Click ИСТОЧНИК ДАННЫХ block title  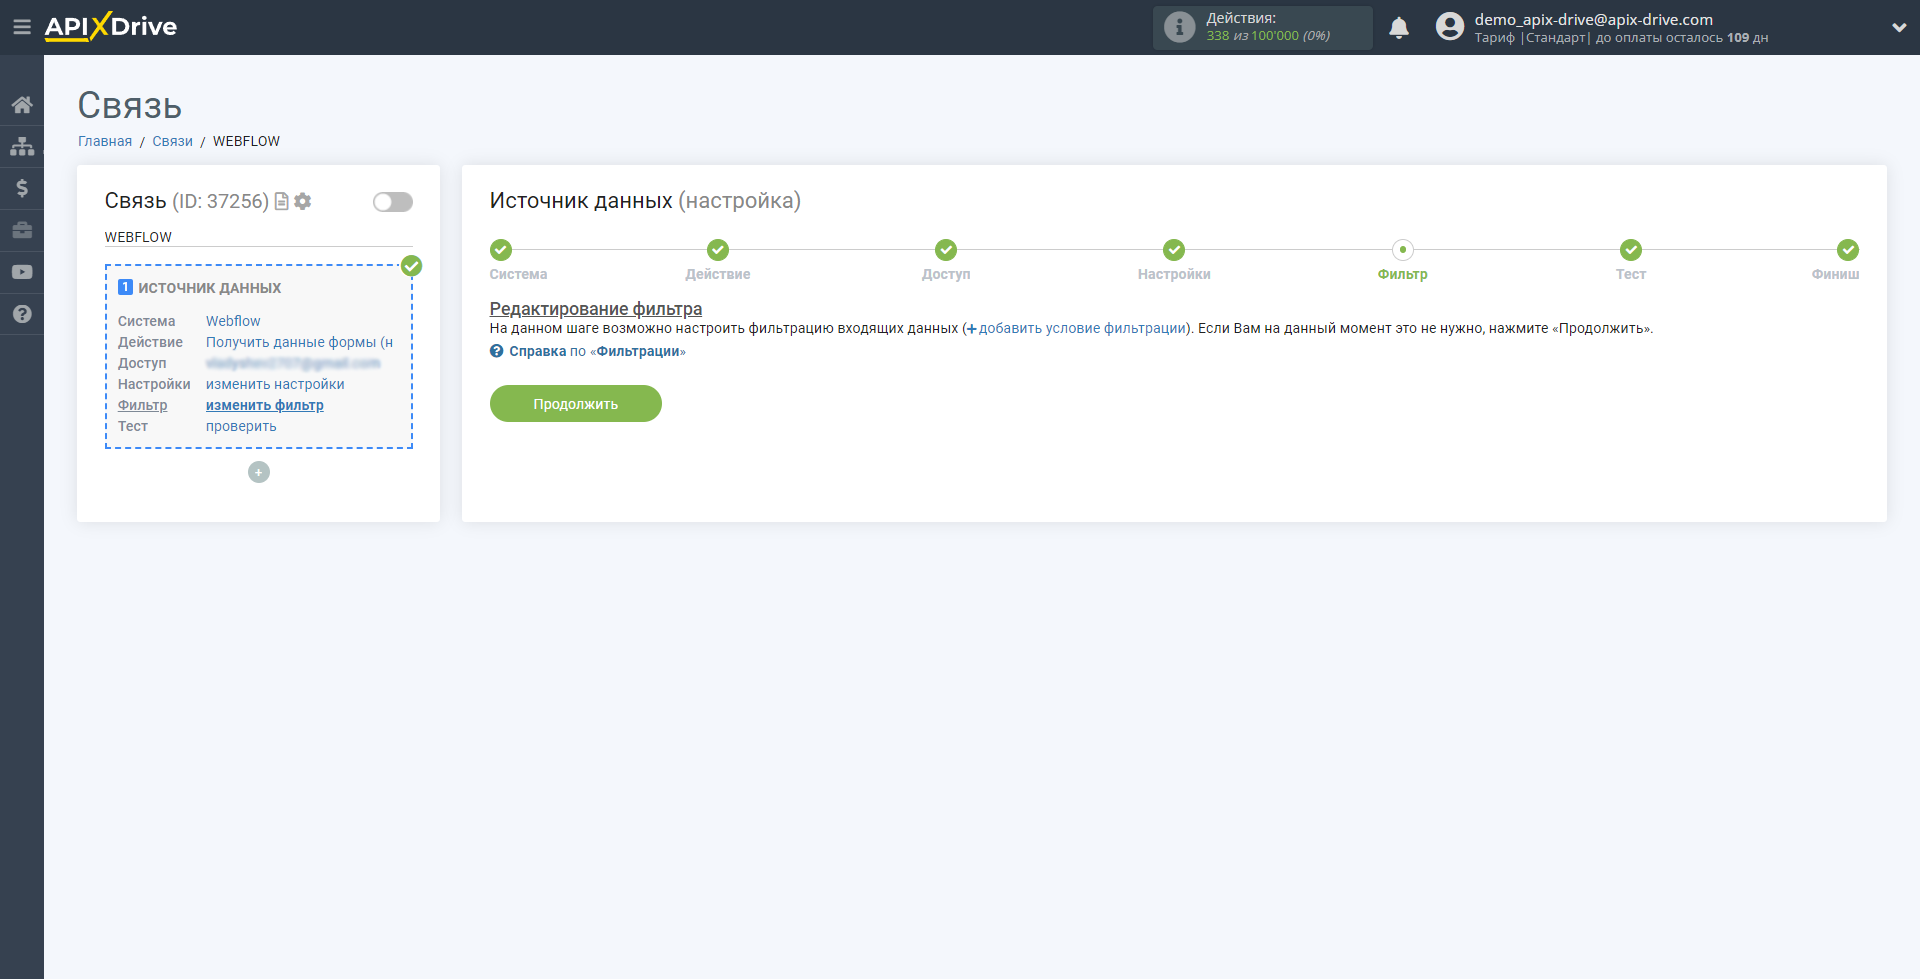pos(210,288)
